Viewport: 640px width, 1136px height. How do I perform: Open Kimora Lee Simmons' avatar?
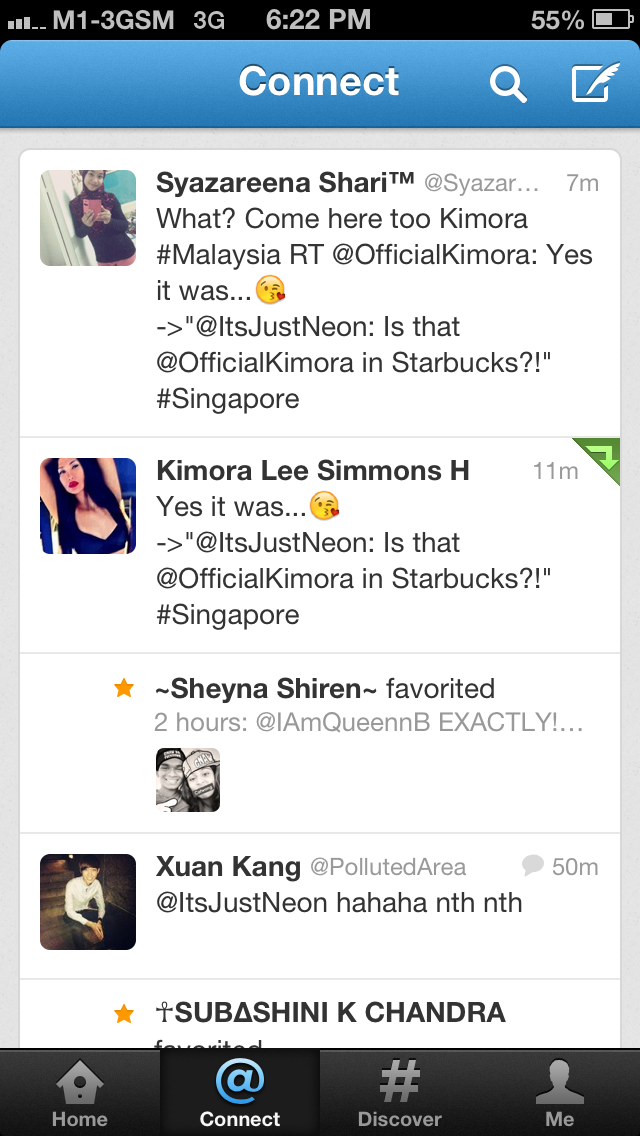[88, 506]
